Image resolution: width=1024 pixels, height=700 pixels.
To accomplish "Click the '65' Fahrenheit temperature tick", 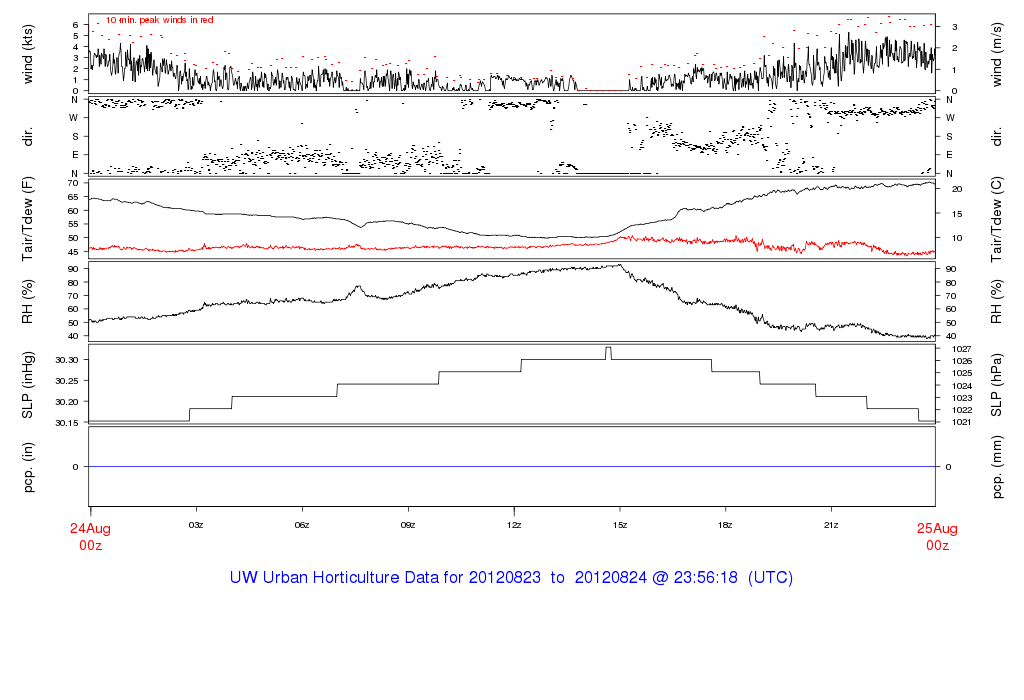I will point(73,197).
